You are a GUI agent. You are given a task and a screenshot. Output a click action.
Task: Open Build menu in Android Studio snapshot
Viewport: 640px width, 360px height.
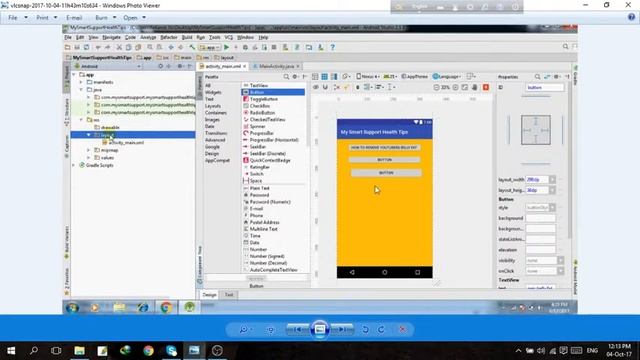[187, 37]
